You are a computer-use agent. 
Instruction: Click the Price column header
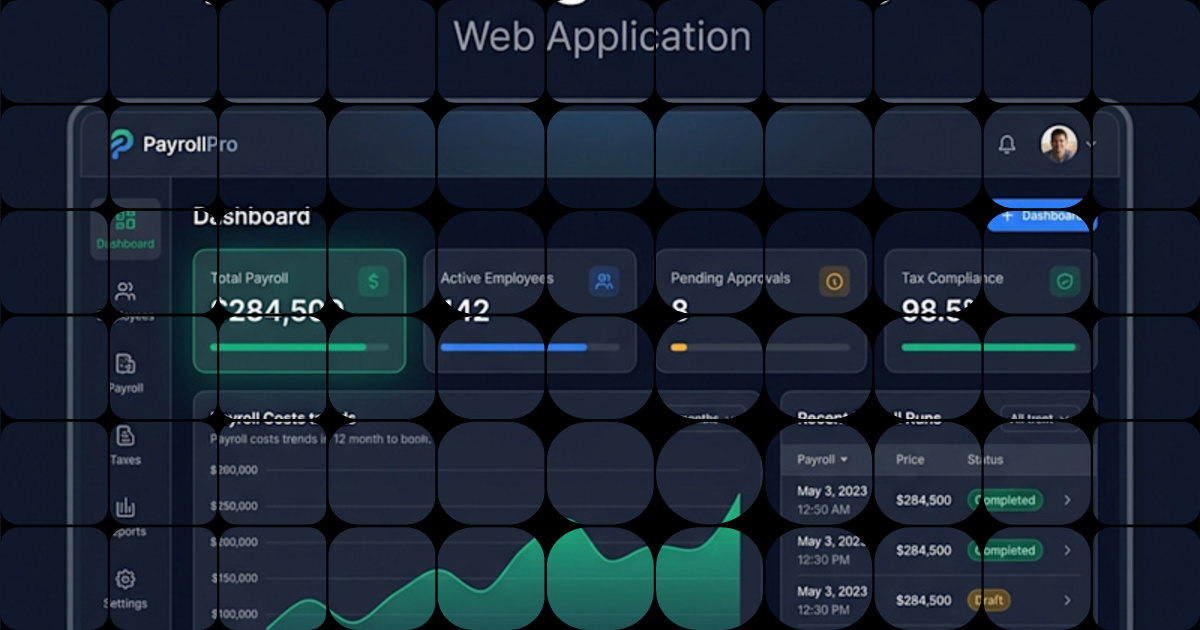click(x=910, y=460)
